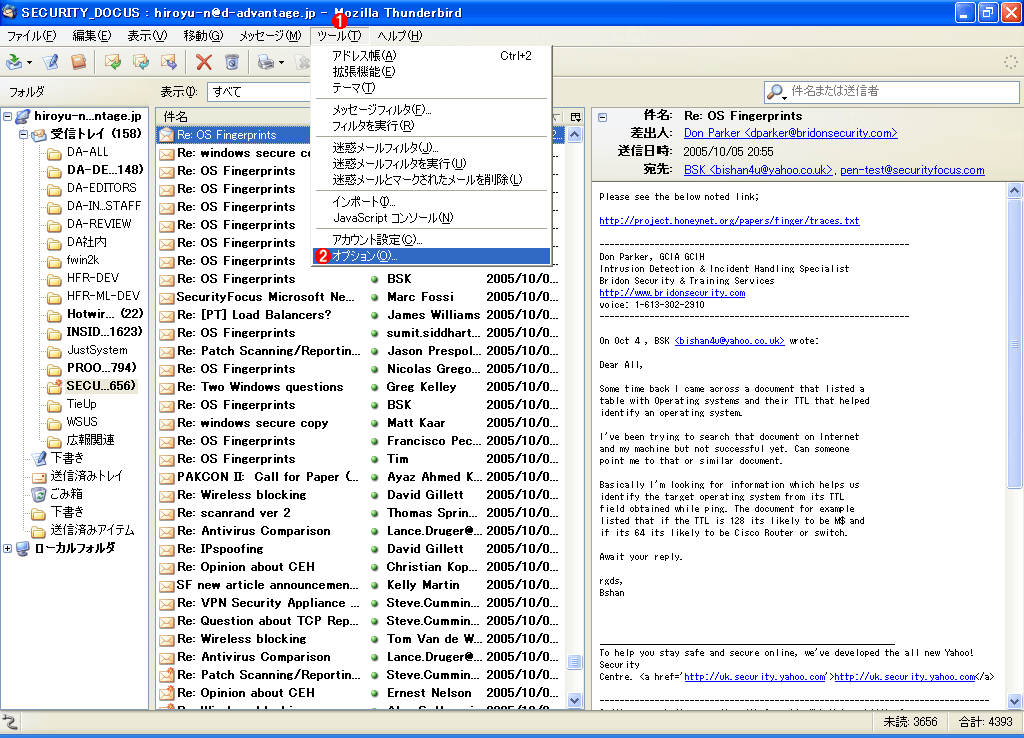This screenshot has width=1024, height=738.
Task: Click the Reply All toolbar icon
Action: (140, 62)
